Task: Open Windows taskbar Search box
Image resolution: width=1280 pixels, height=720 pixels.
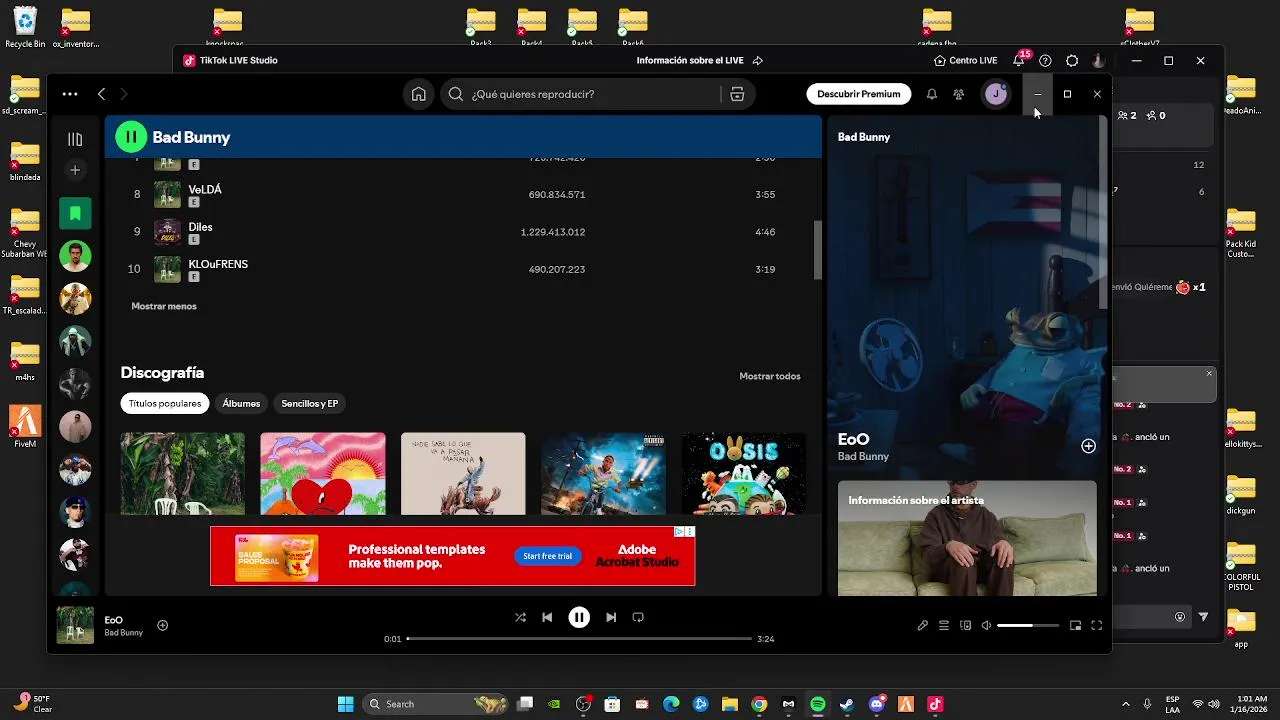Action: 435,704
